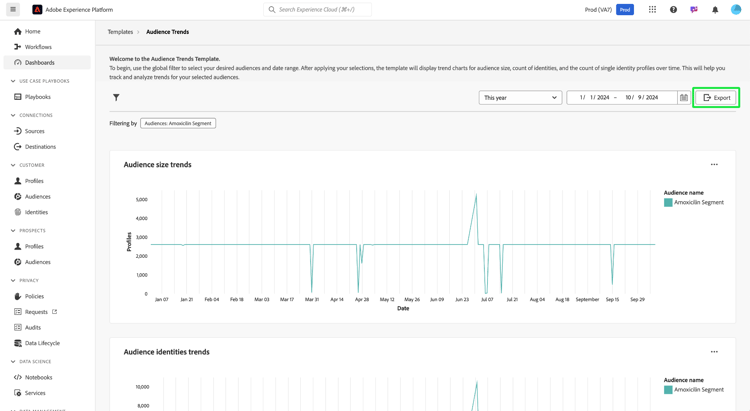
Task: Click the Audience identities trends title
Action: 166,352
